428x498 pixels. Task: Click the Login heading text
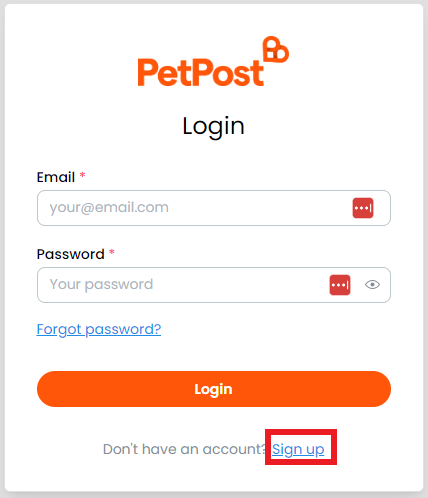pos(214,127)
